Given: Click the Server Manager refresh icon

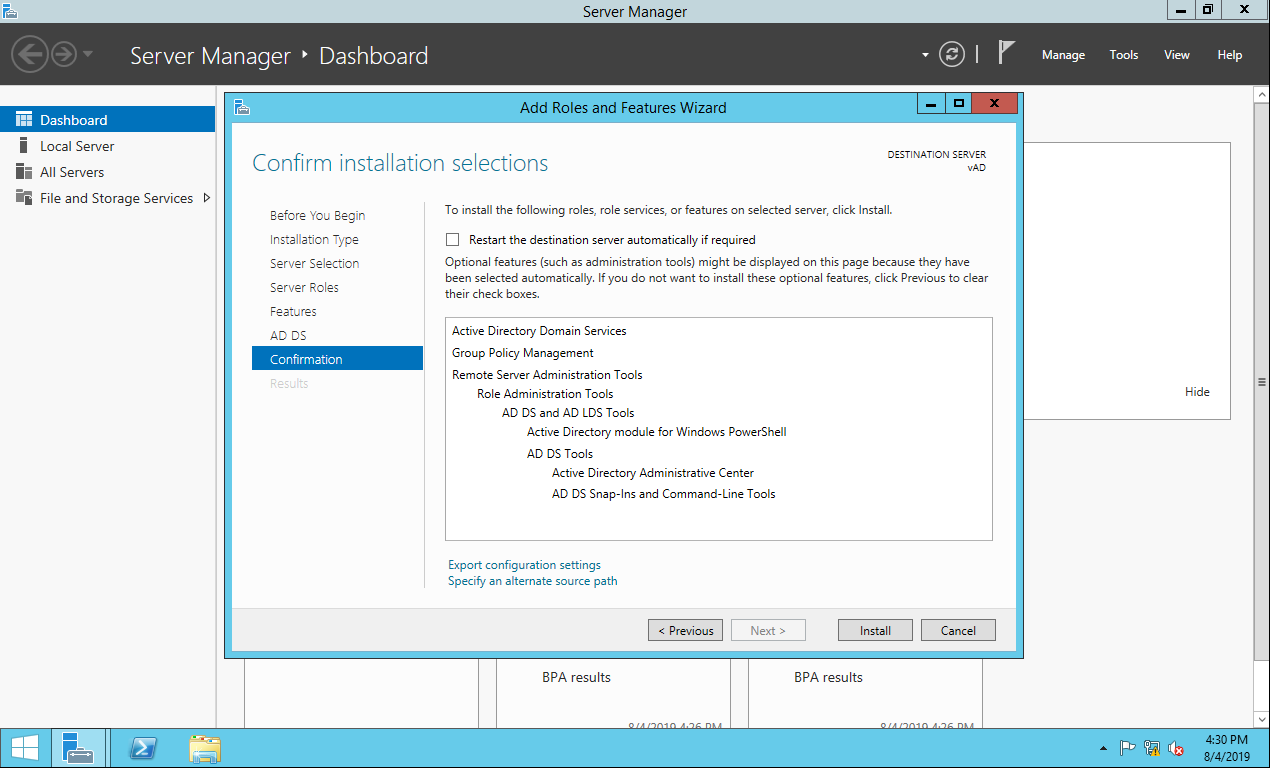Looking at the screenshot, I should tap(952, 55).
